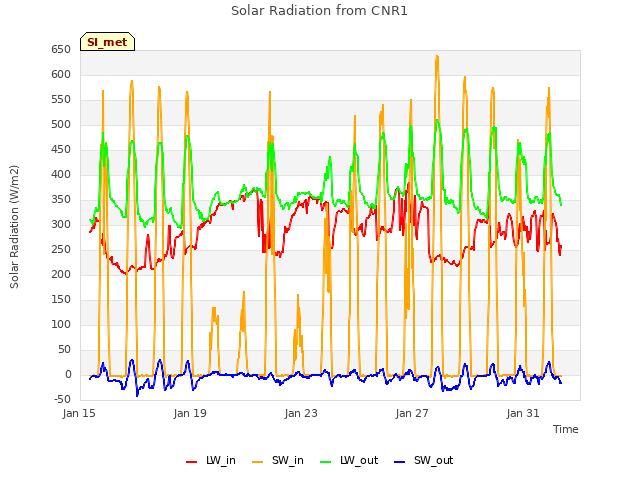Screen dimensions: 640x480
Task: Click the highest orange SW_in peak near 640
Action: [x=437, y=57]
